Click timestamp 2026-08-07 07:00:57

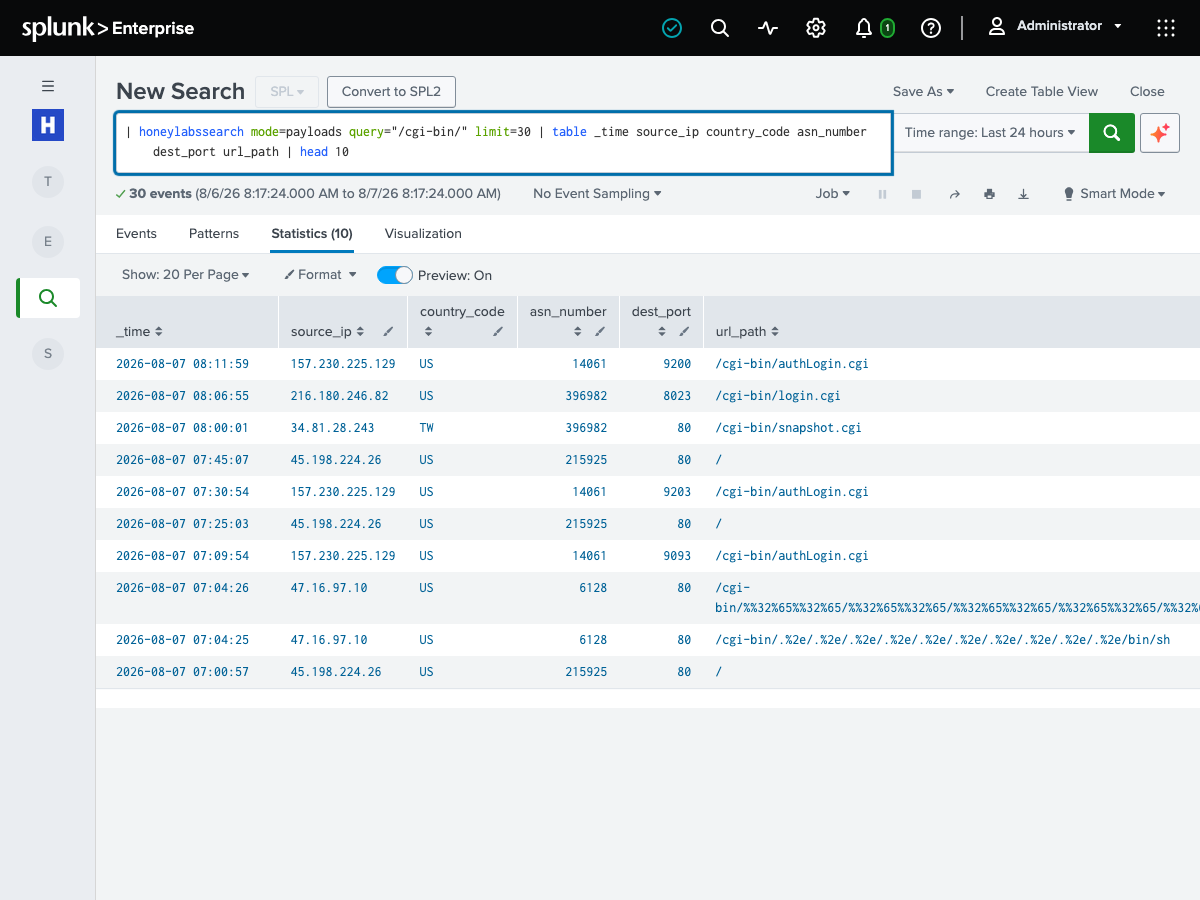pyautogui.click(x=182, y=672)
